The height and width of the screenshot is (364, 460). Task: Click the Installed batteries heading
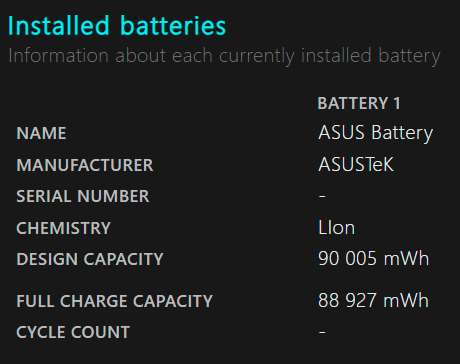pos(117,26)
